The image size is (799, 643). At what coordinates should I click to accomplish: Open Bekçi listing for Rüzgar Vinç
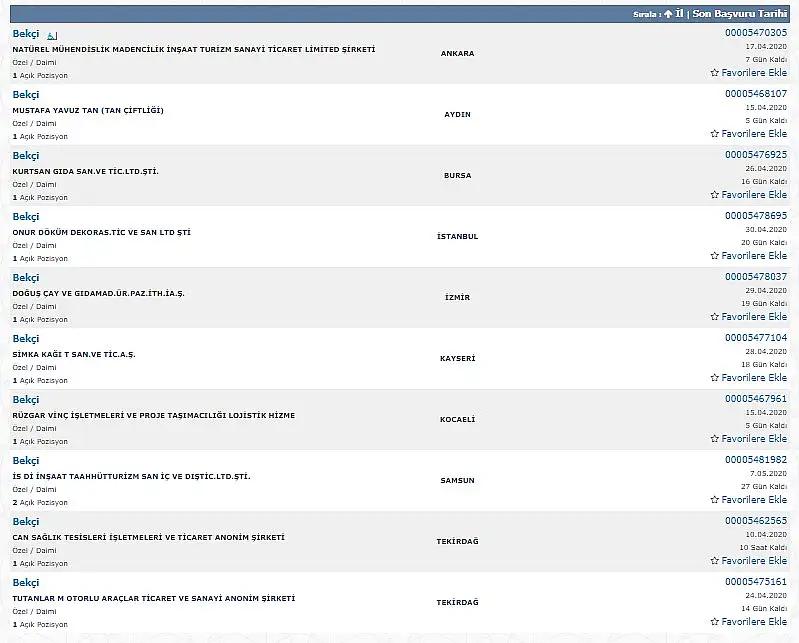(25, 400)
